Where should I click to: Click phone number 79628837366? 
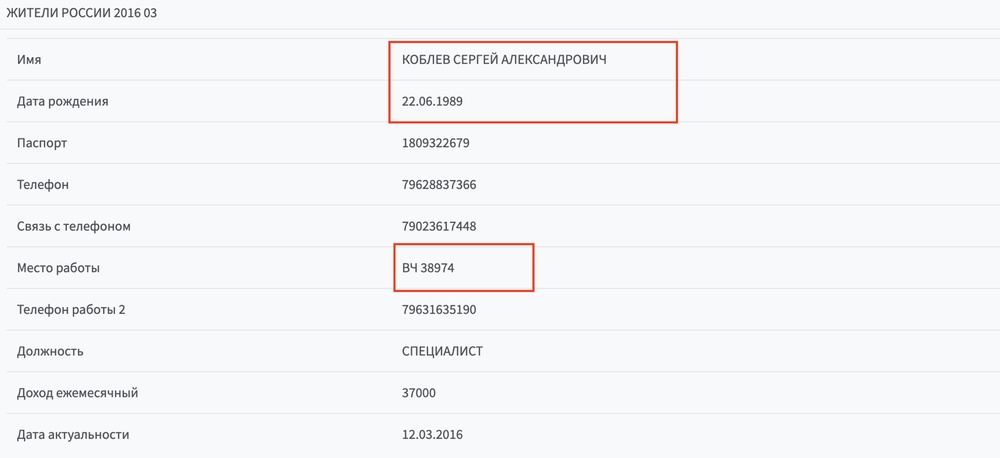coord(439,185)
